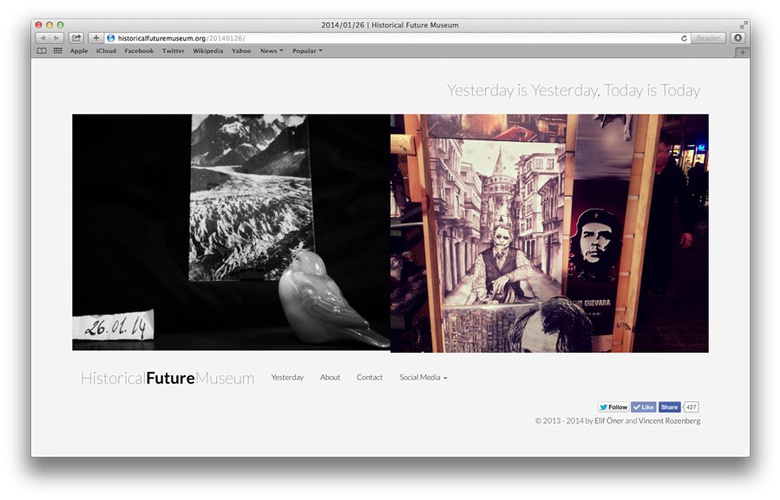Image resolution: width=780 pixels, height=500 pixels.
Task: Toggle the Twitter Follow button
Action: tap(613, 407)
